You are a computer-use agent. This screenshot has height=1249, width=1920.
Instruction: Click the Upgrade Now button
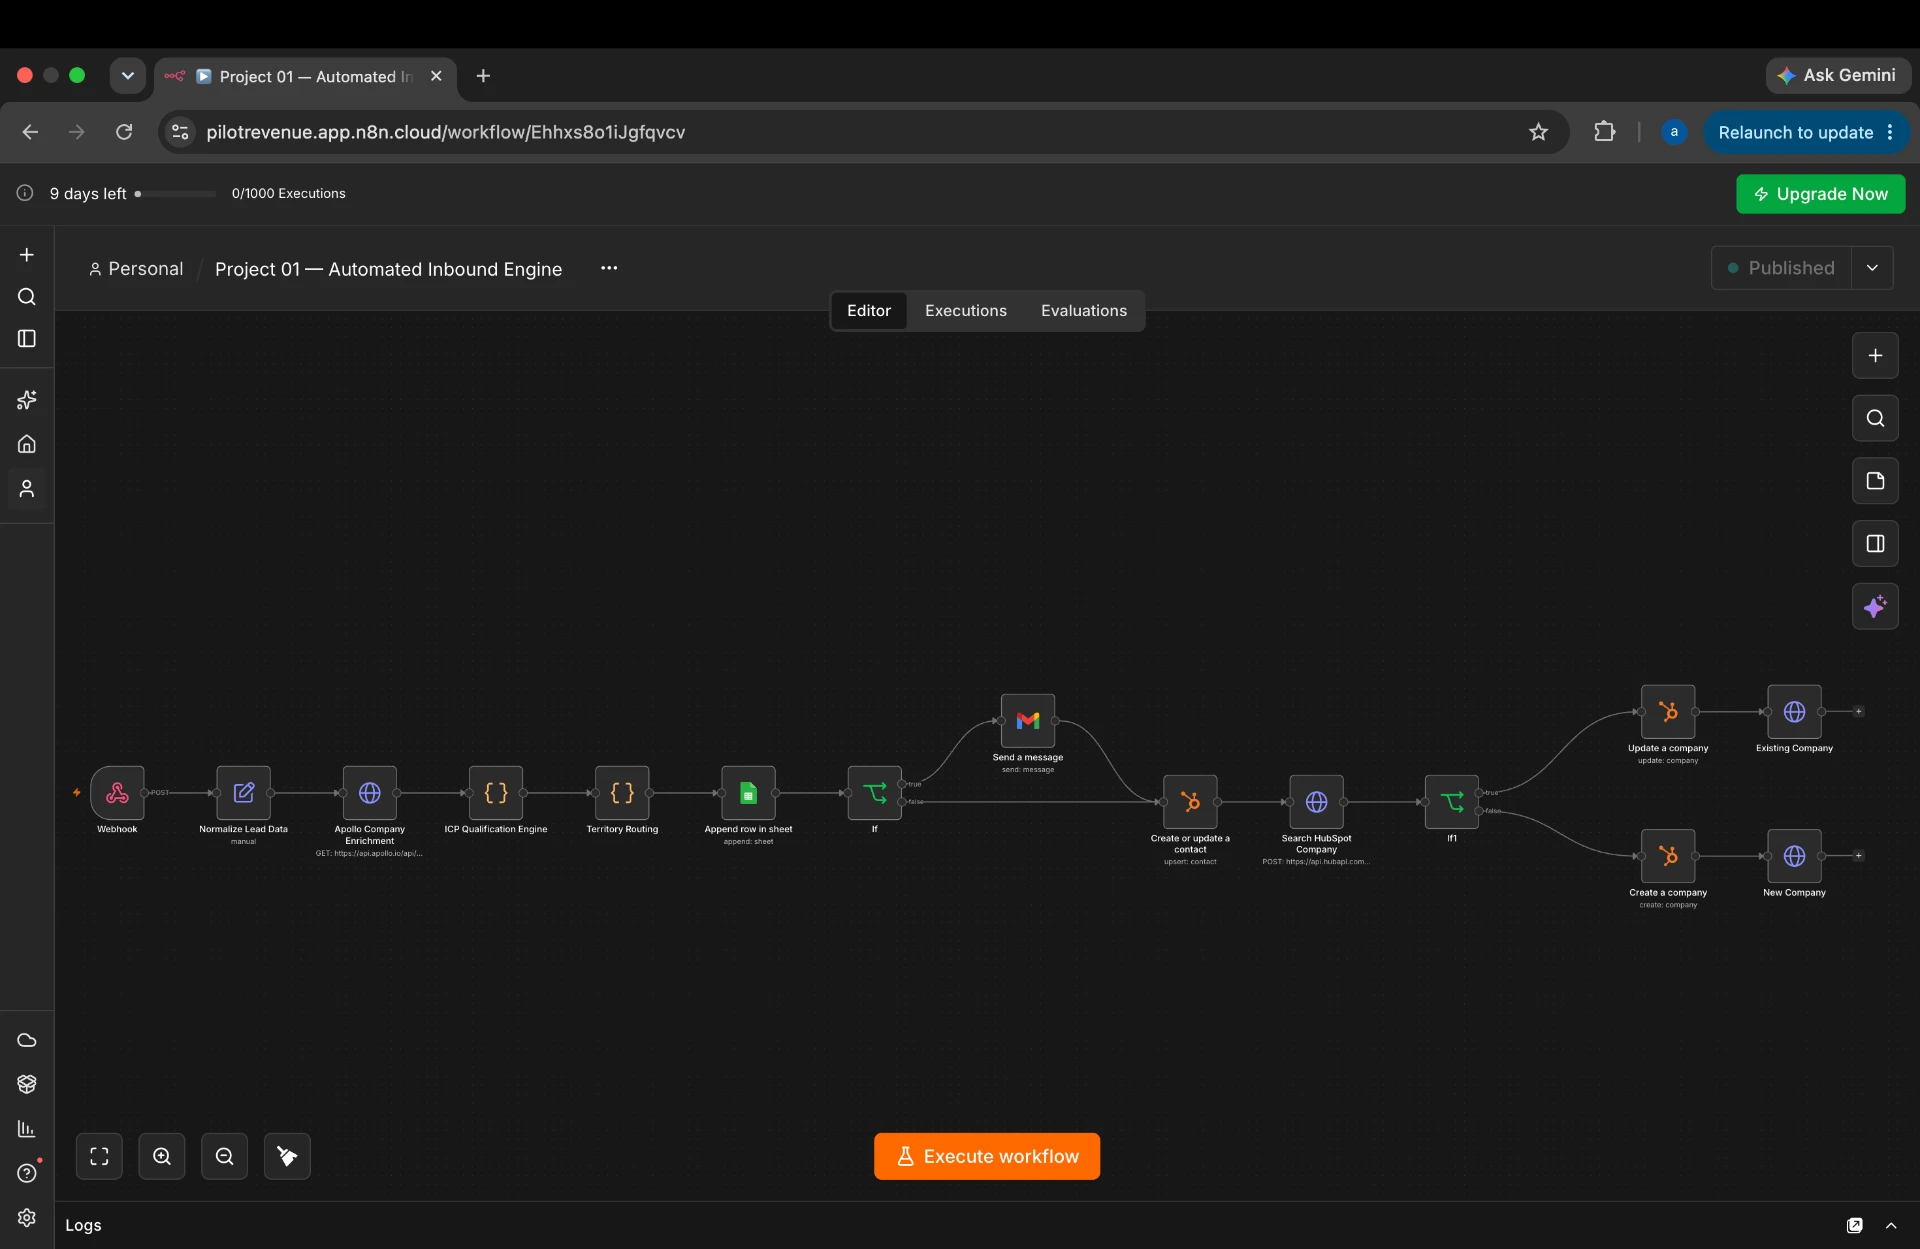pyautogui.click(x=1821, y=194)
